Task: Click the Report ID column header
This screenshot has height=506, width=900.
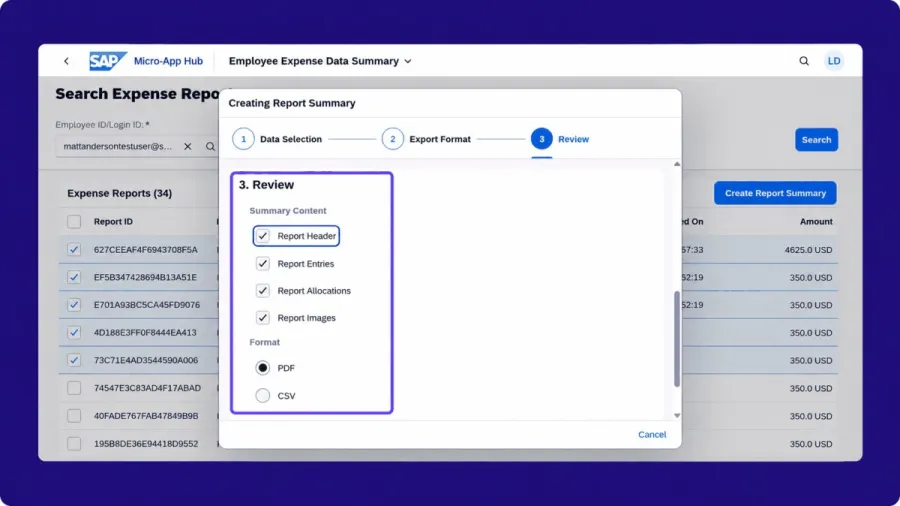Action: coord(113,221)
